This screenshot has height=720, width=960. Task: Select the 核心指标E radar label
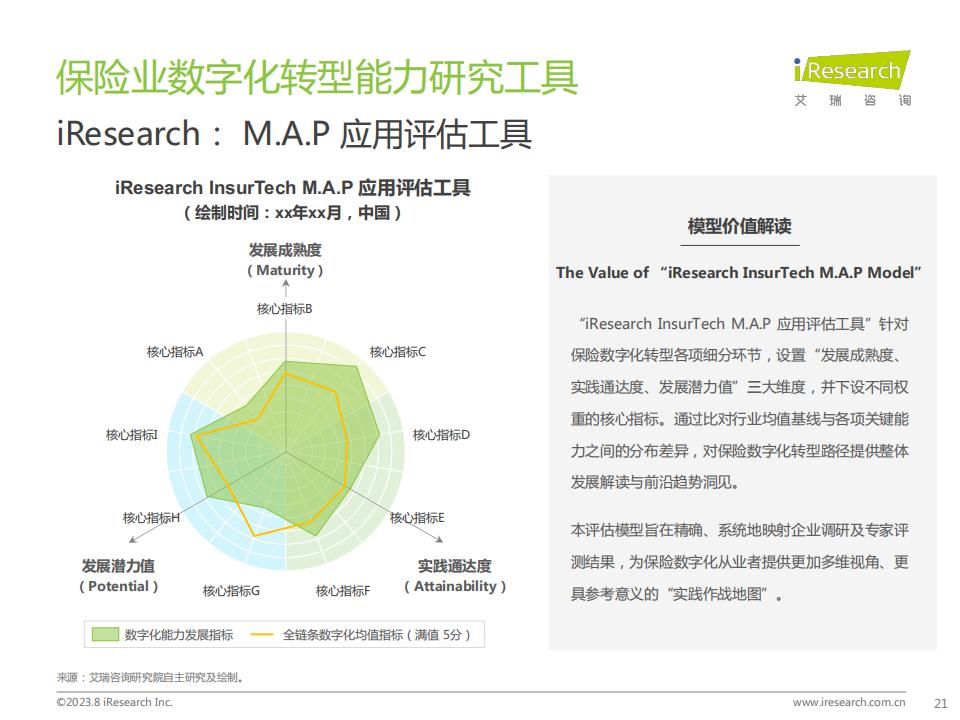[417, 518]
